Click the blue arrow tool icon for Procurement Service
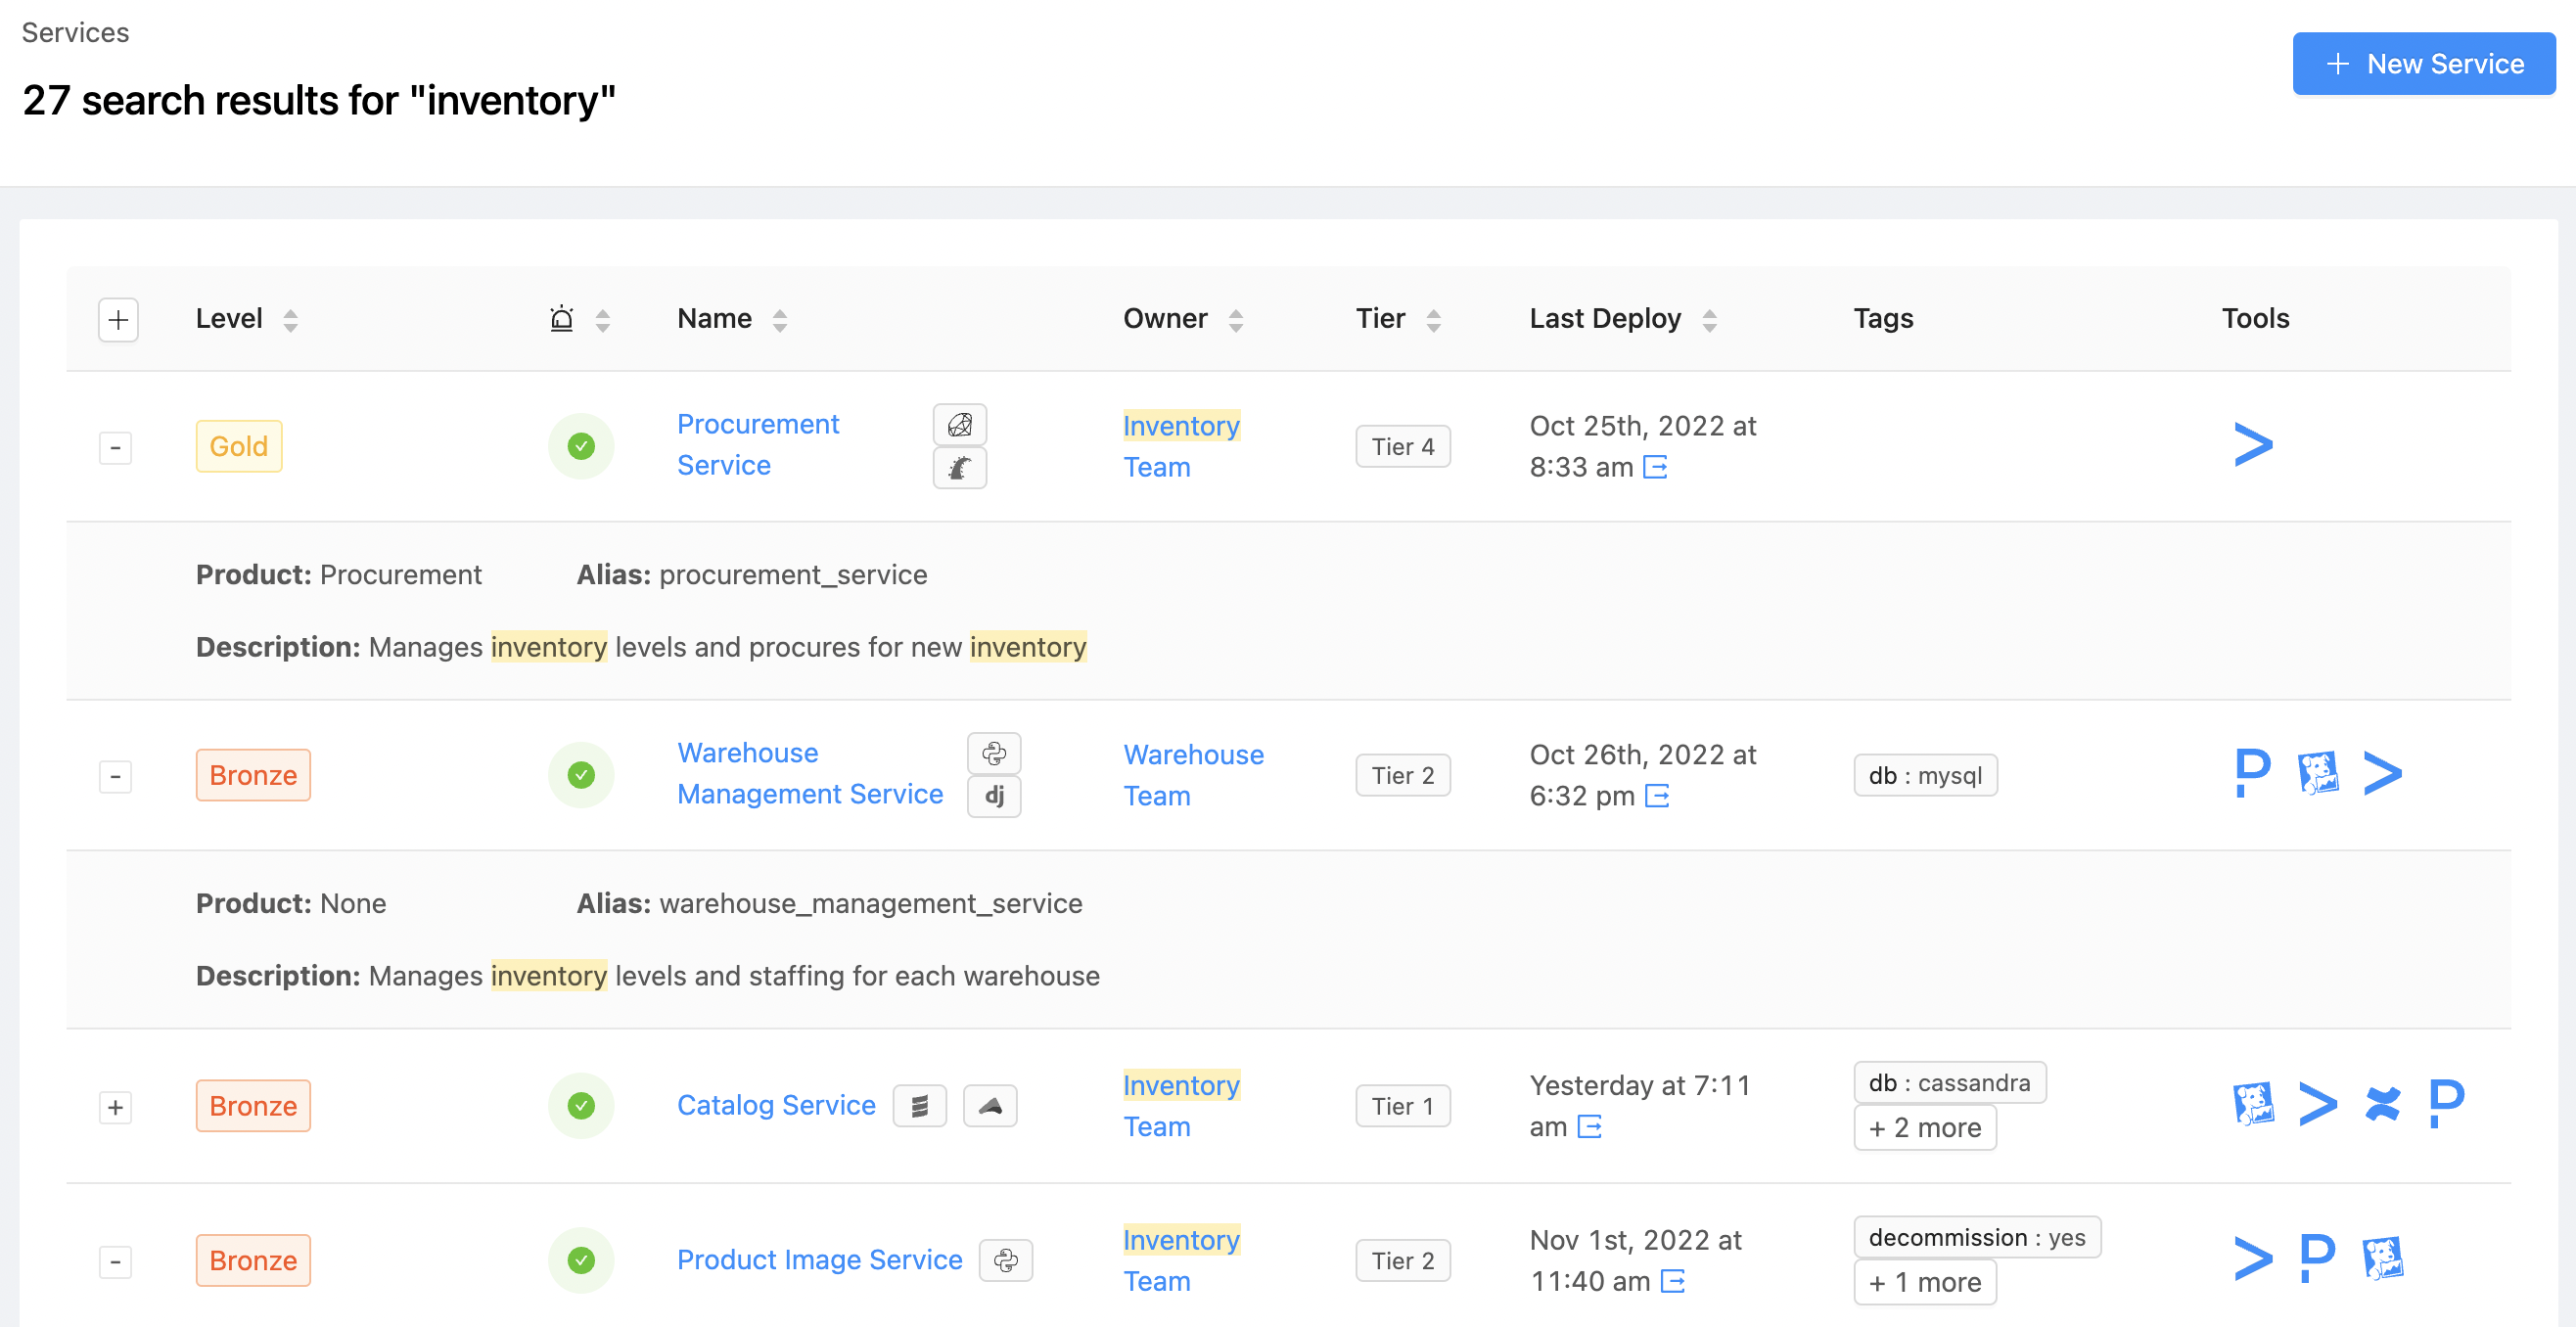Image resolution: width=2576 pixels, height=1327 pixels. click(2253, 445)
